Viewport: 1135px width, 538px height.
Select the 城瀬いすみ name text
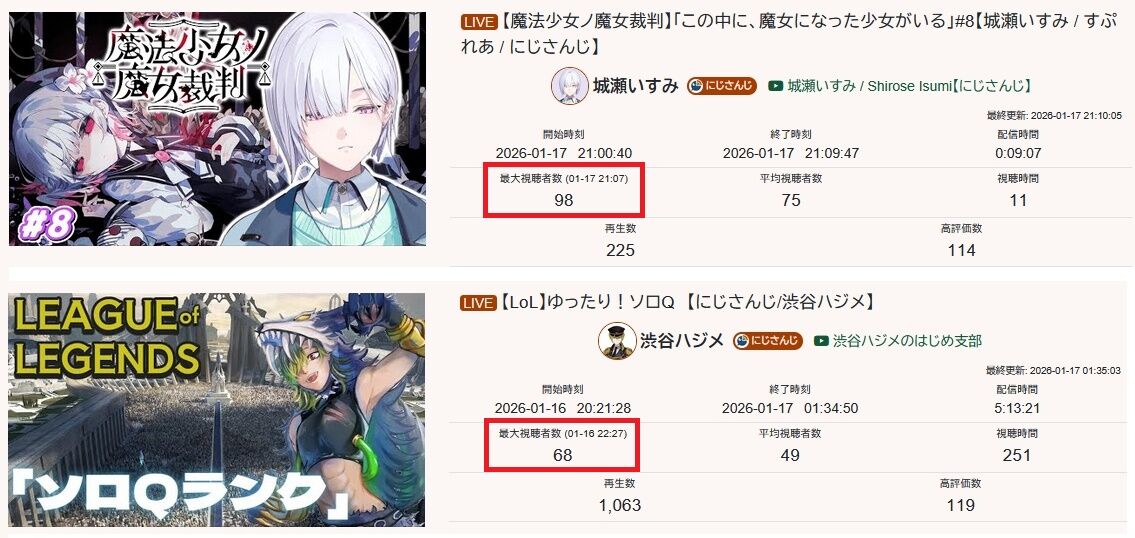tap(636, 86)
